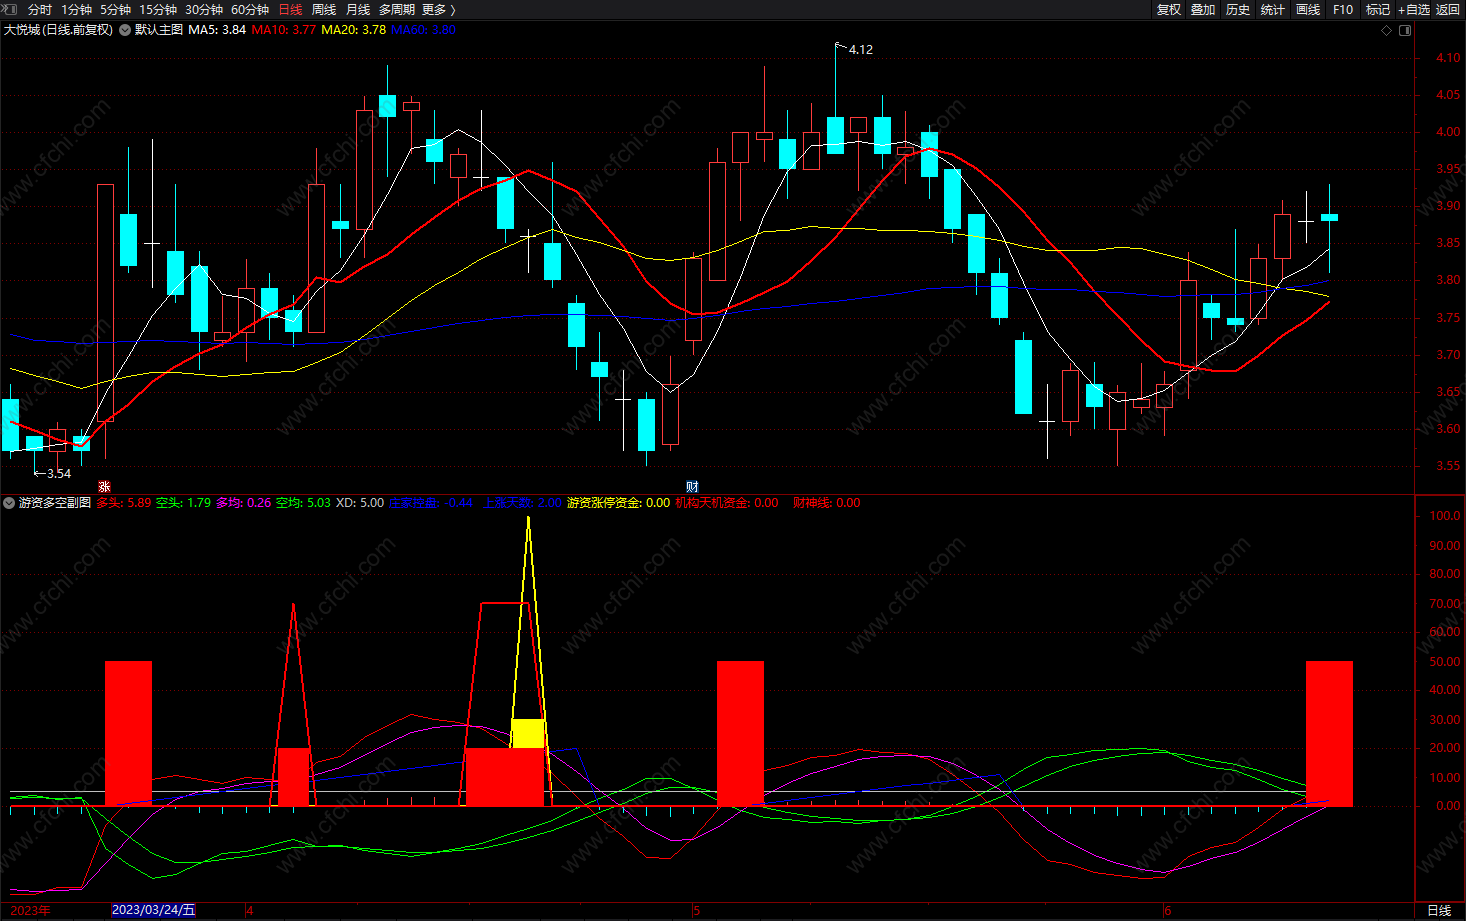Click the 统计 statistics button
Viewport: 1466px width, 921px height.
1273,9
